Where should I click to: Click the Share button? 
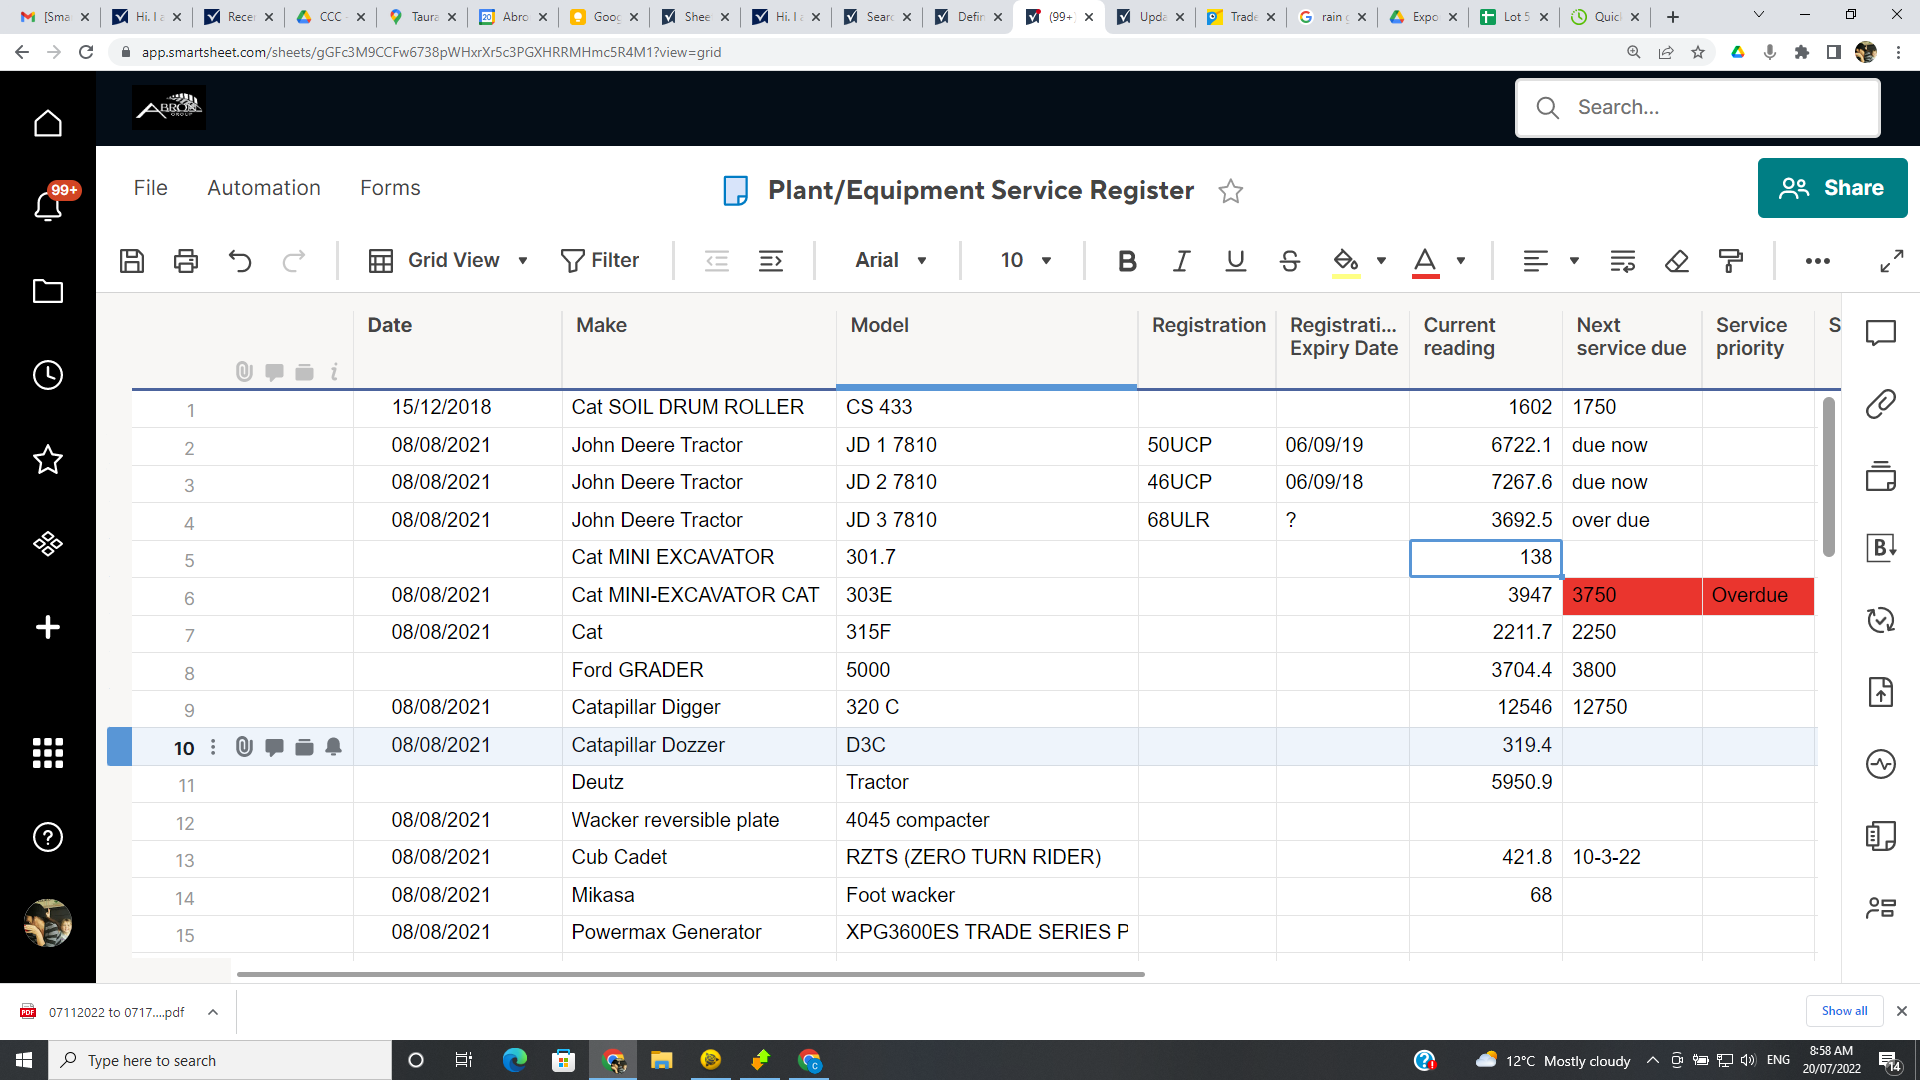click(1832, 188)
